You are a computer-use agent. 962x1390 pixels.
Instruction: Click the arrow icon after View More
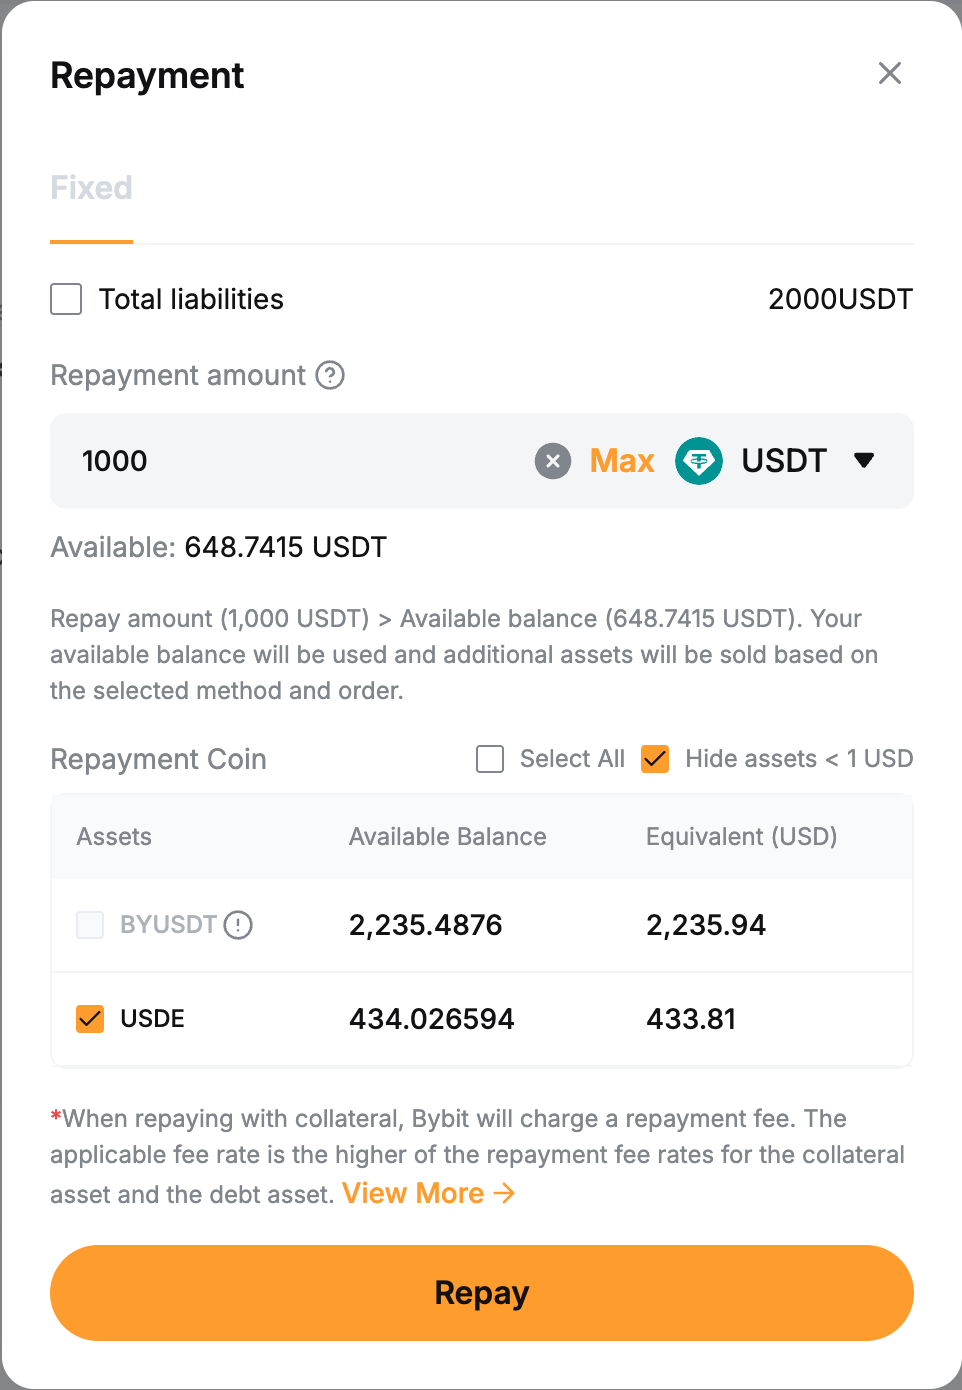(505, 1193)
